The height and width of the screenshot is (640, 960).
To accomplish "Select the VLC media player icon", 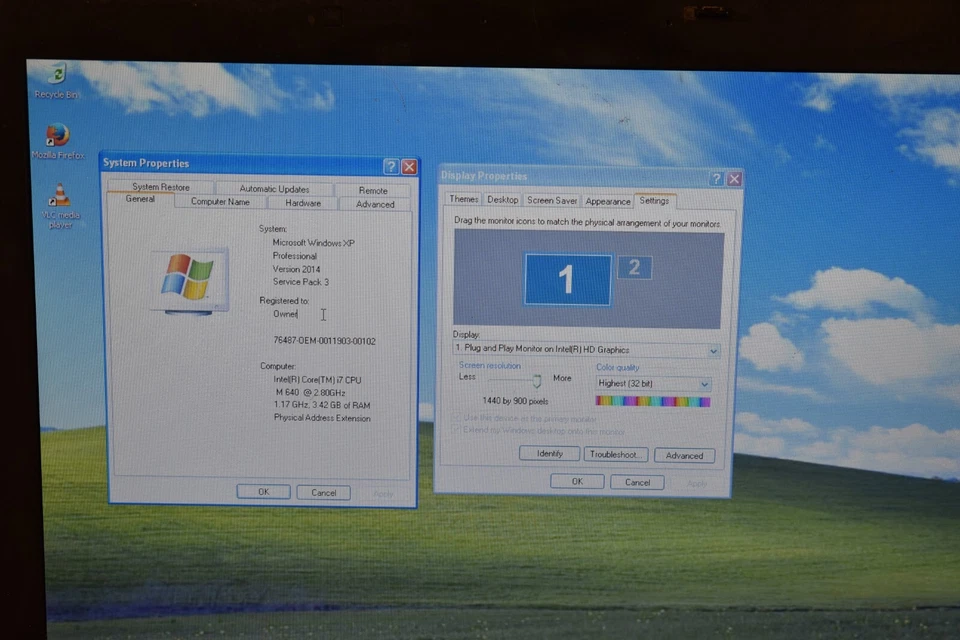I will pyautogui.click(x=60, y=206).
